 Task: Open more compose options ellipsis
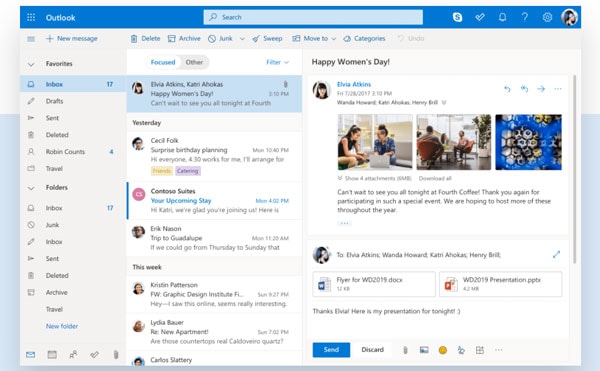pos(499,350)
